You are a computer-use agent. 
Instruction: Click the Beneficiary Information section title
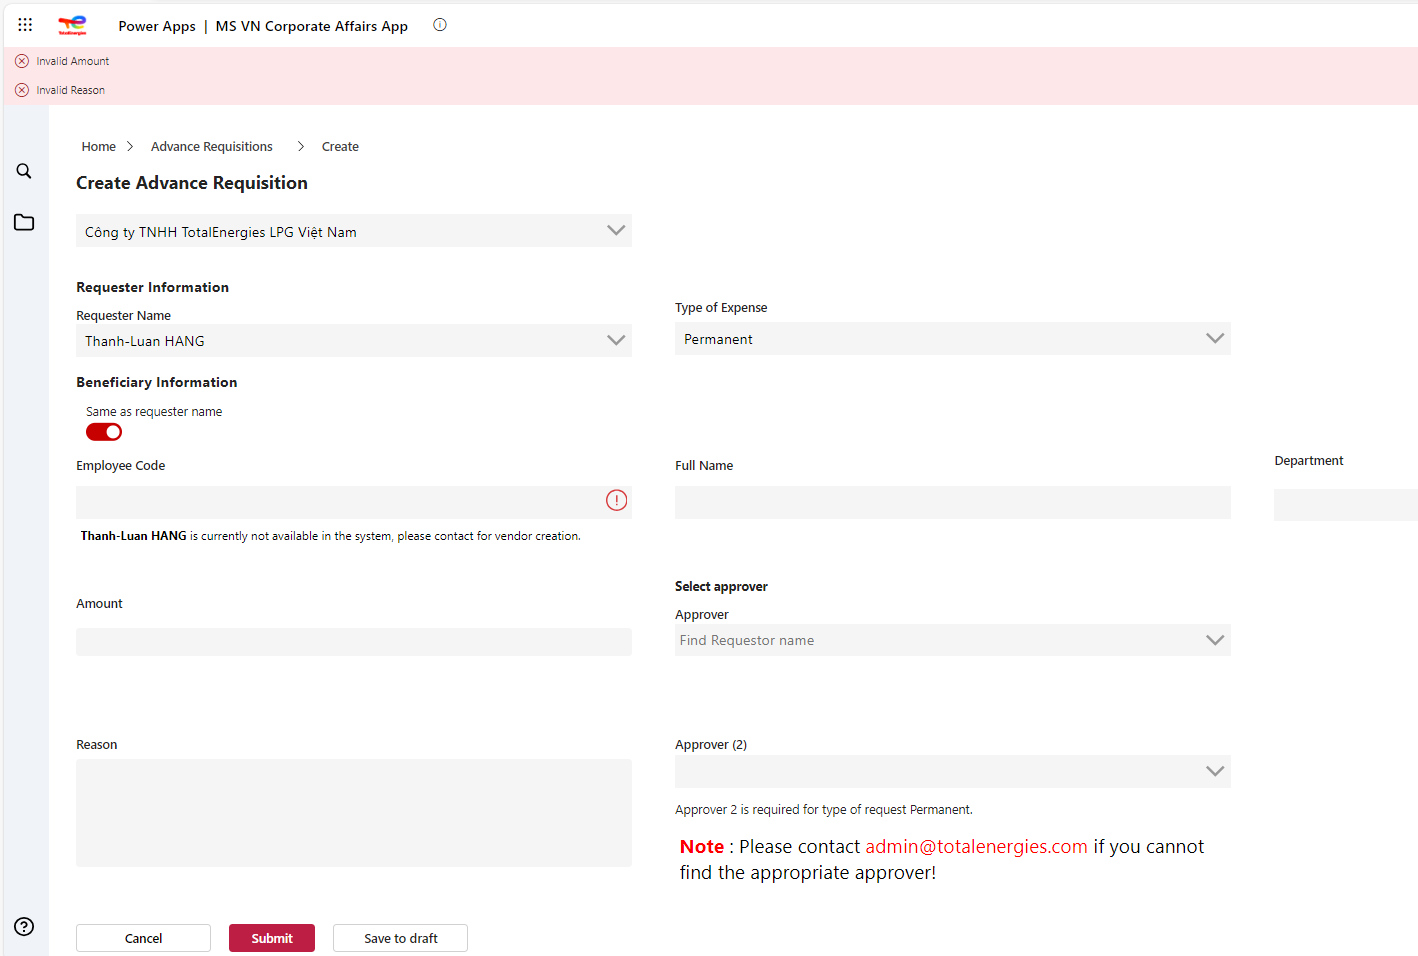pos(157,382)
